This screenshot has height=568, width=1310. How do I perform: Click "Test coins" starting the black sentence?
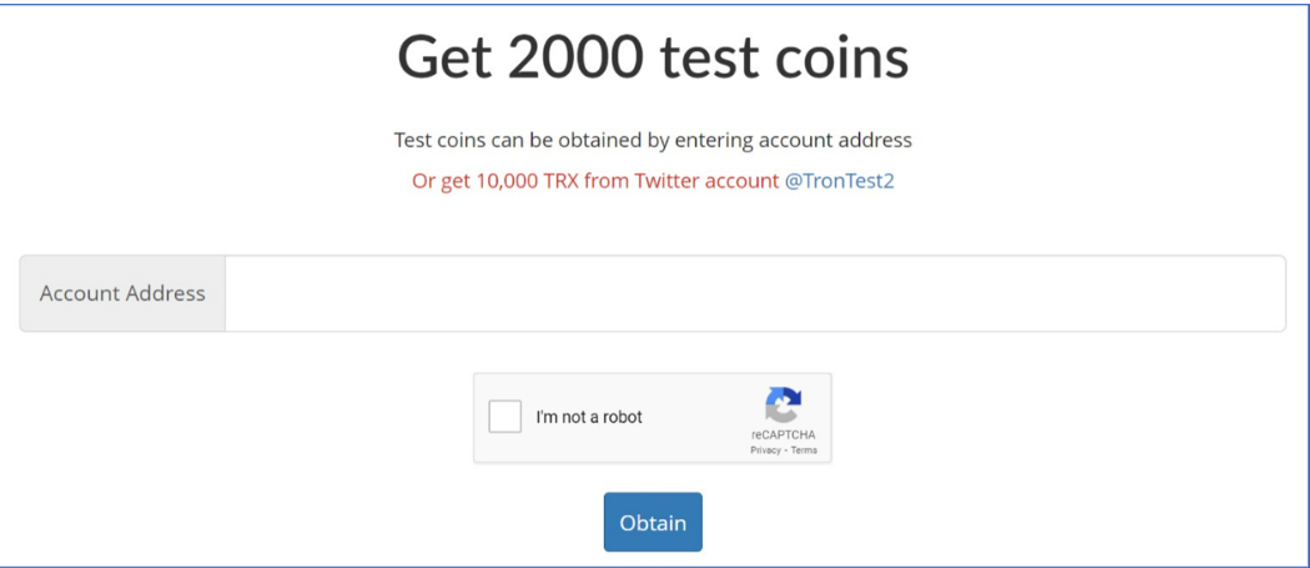(x=440, y=140)
